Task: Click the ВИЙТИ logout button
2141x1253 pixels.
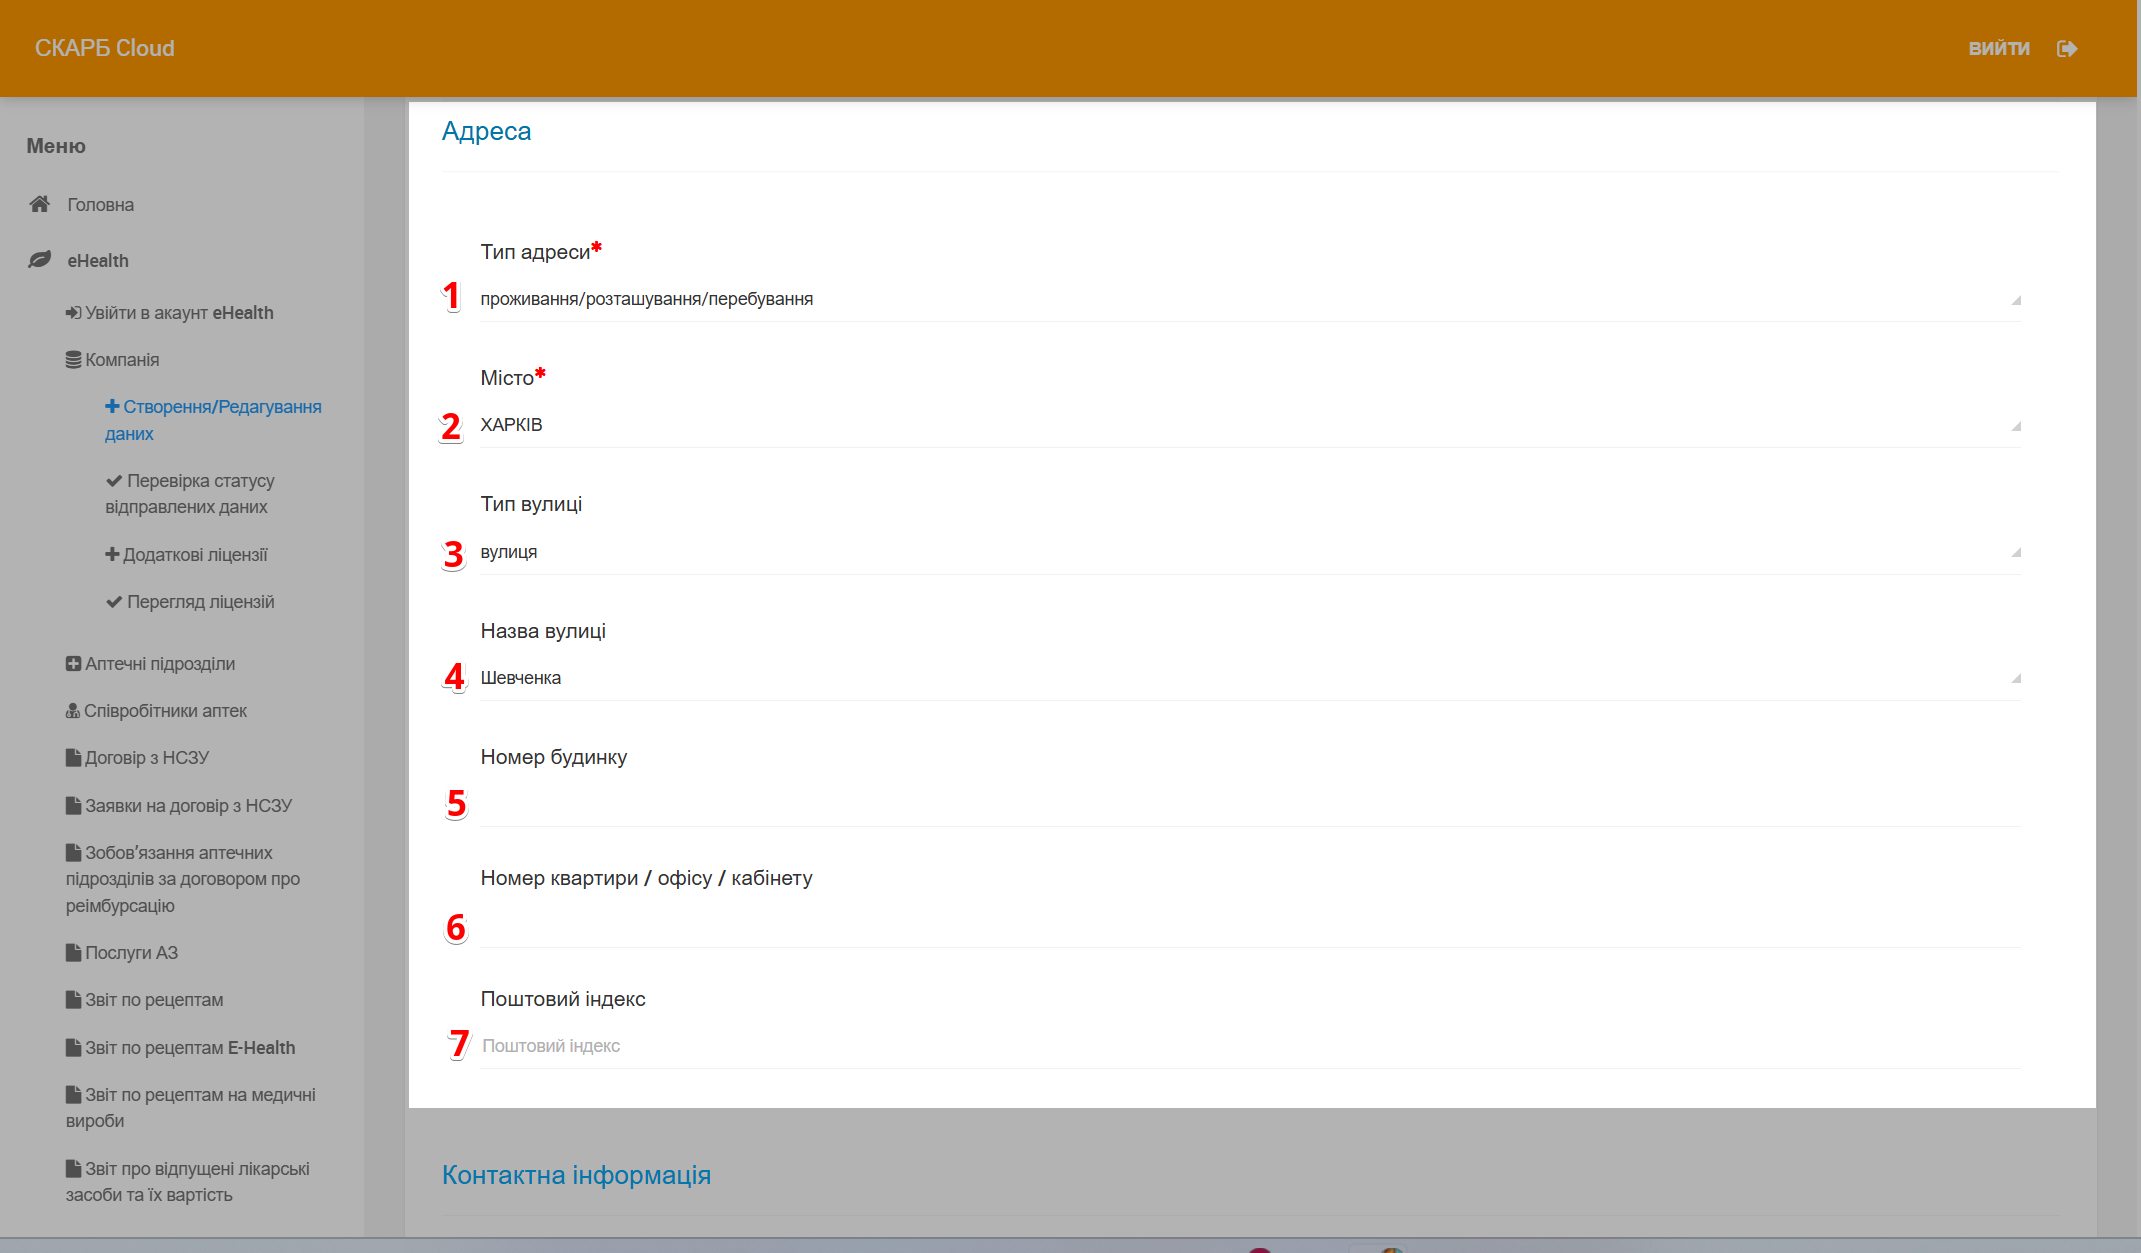Action: coord(1998,49)
